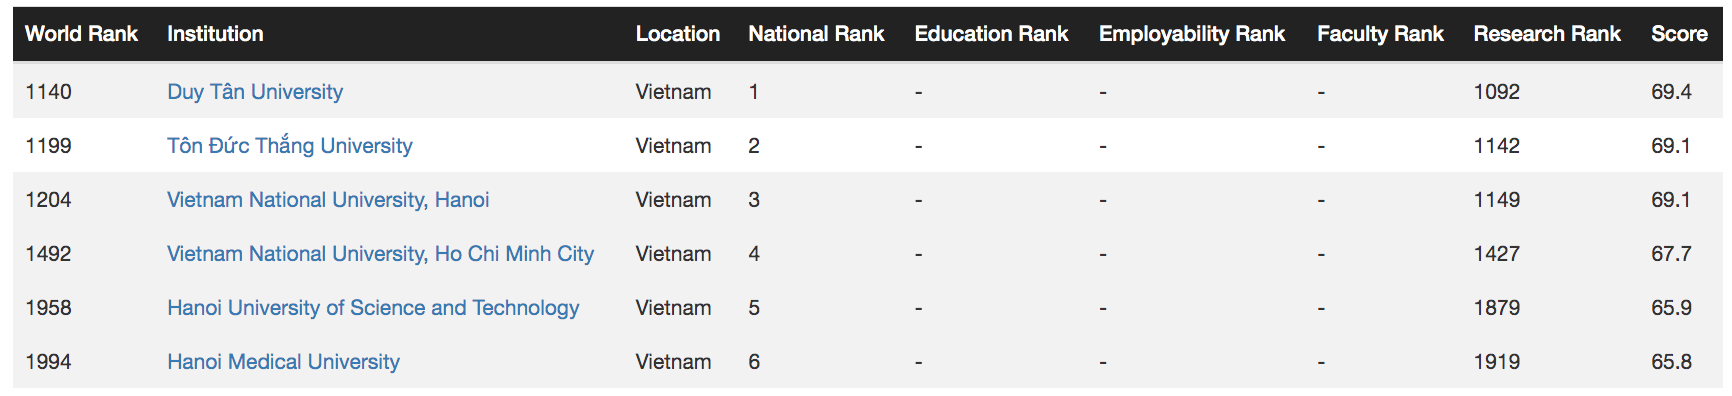This screenshot has height=396, width=1732.
Task: Open Vietnam National University, Hanoi link
Action: (328, 200)
